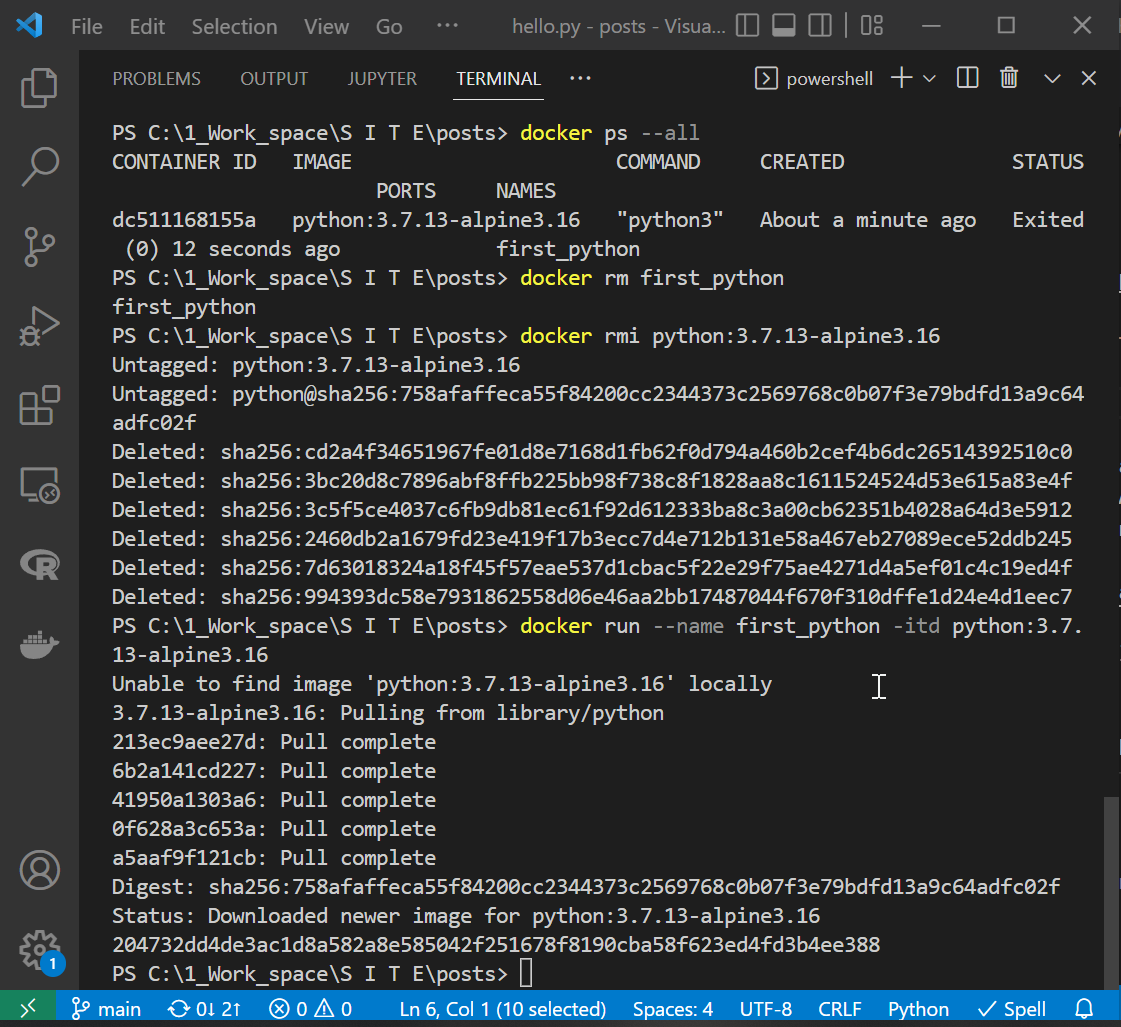
Task: Toggle the Spell checker in status bar
Action: 1011,1008
